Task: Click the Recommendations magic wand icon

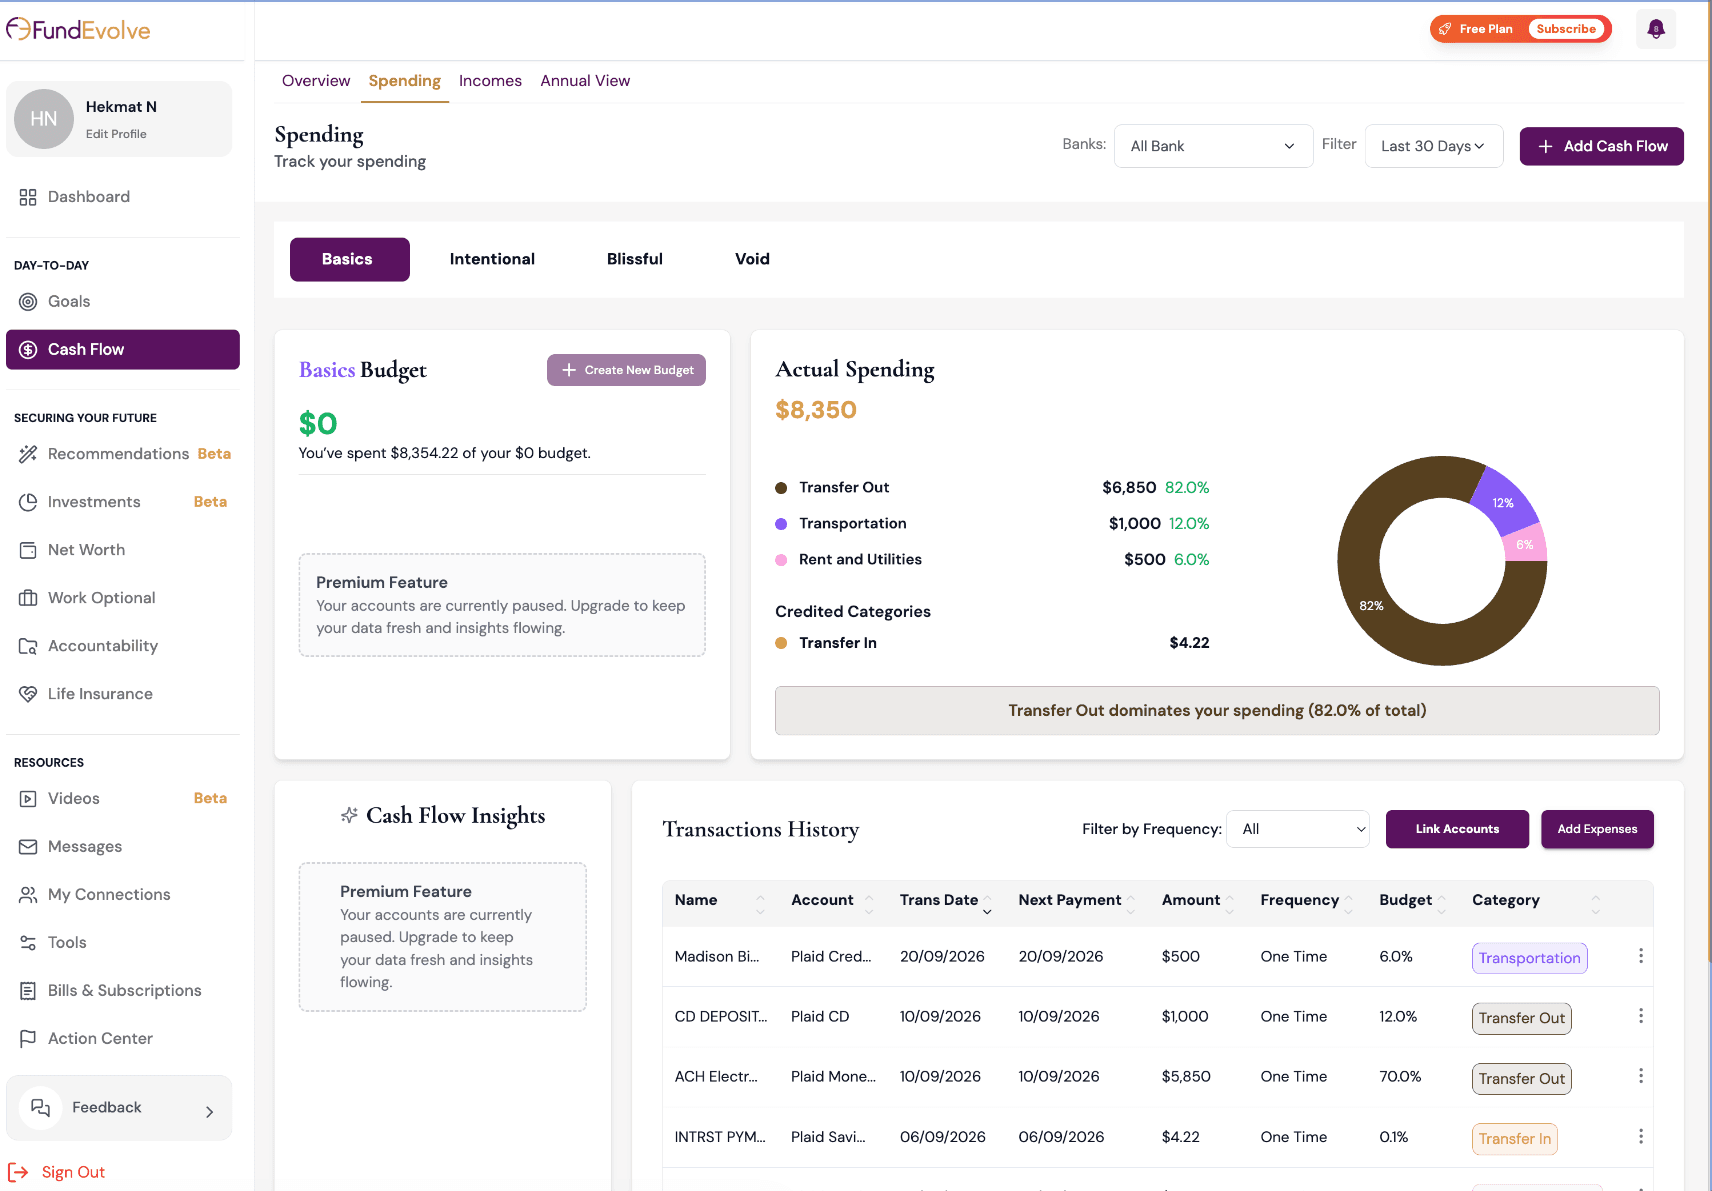Action: tap(28, 454)
